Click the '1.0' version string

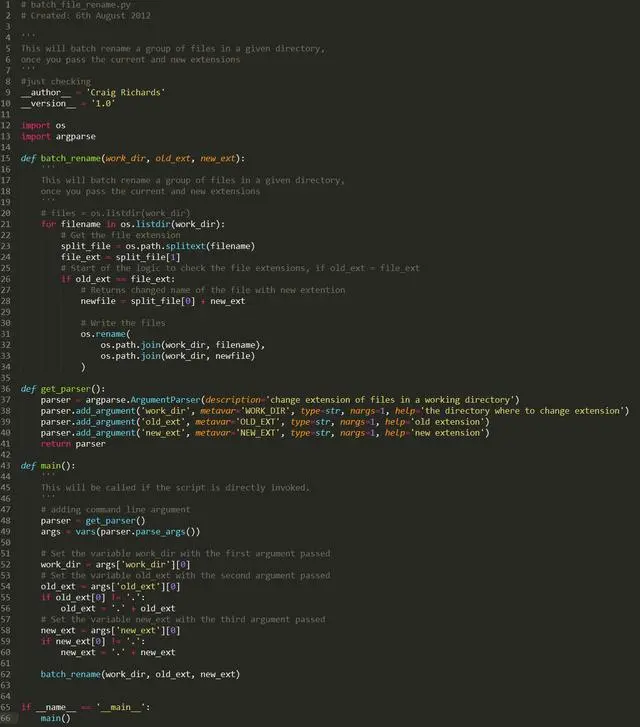(x=103, y=103)
